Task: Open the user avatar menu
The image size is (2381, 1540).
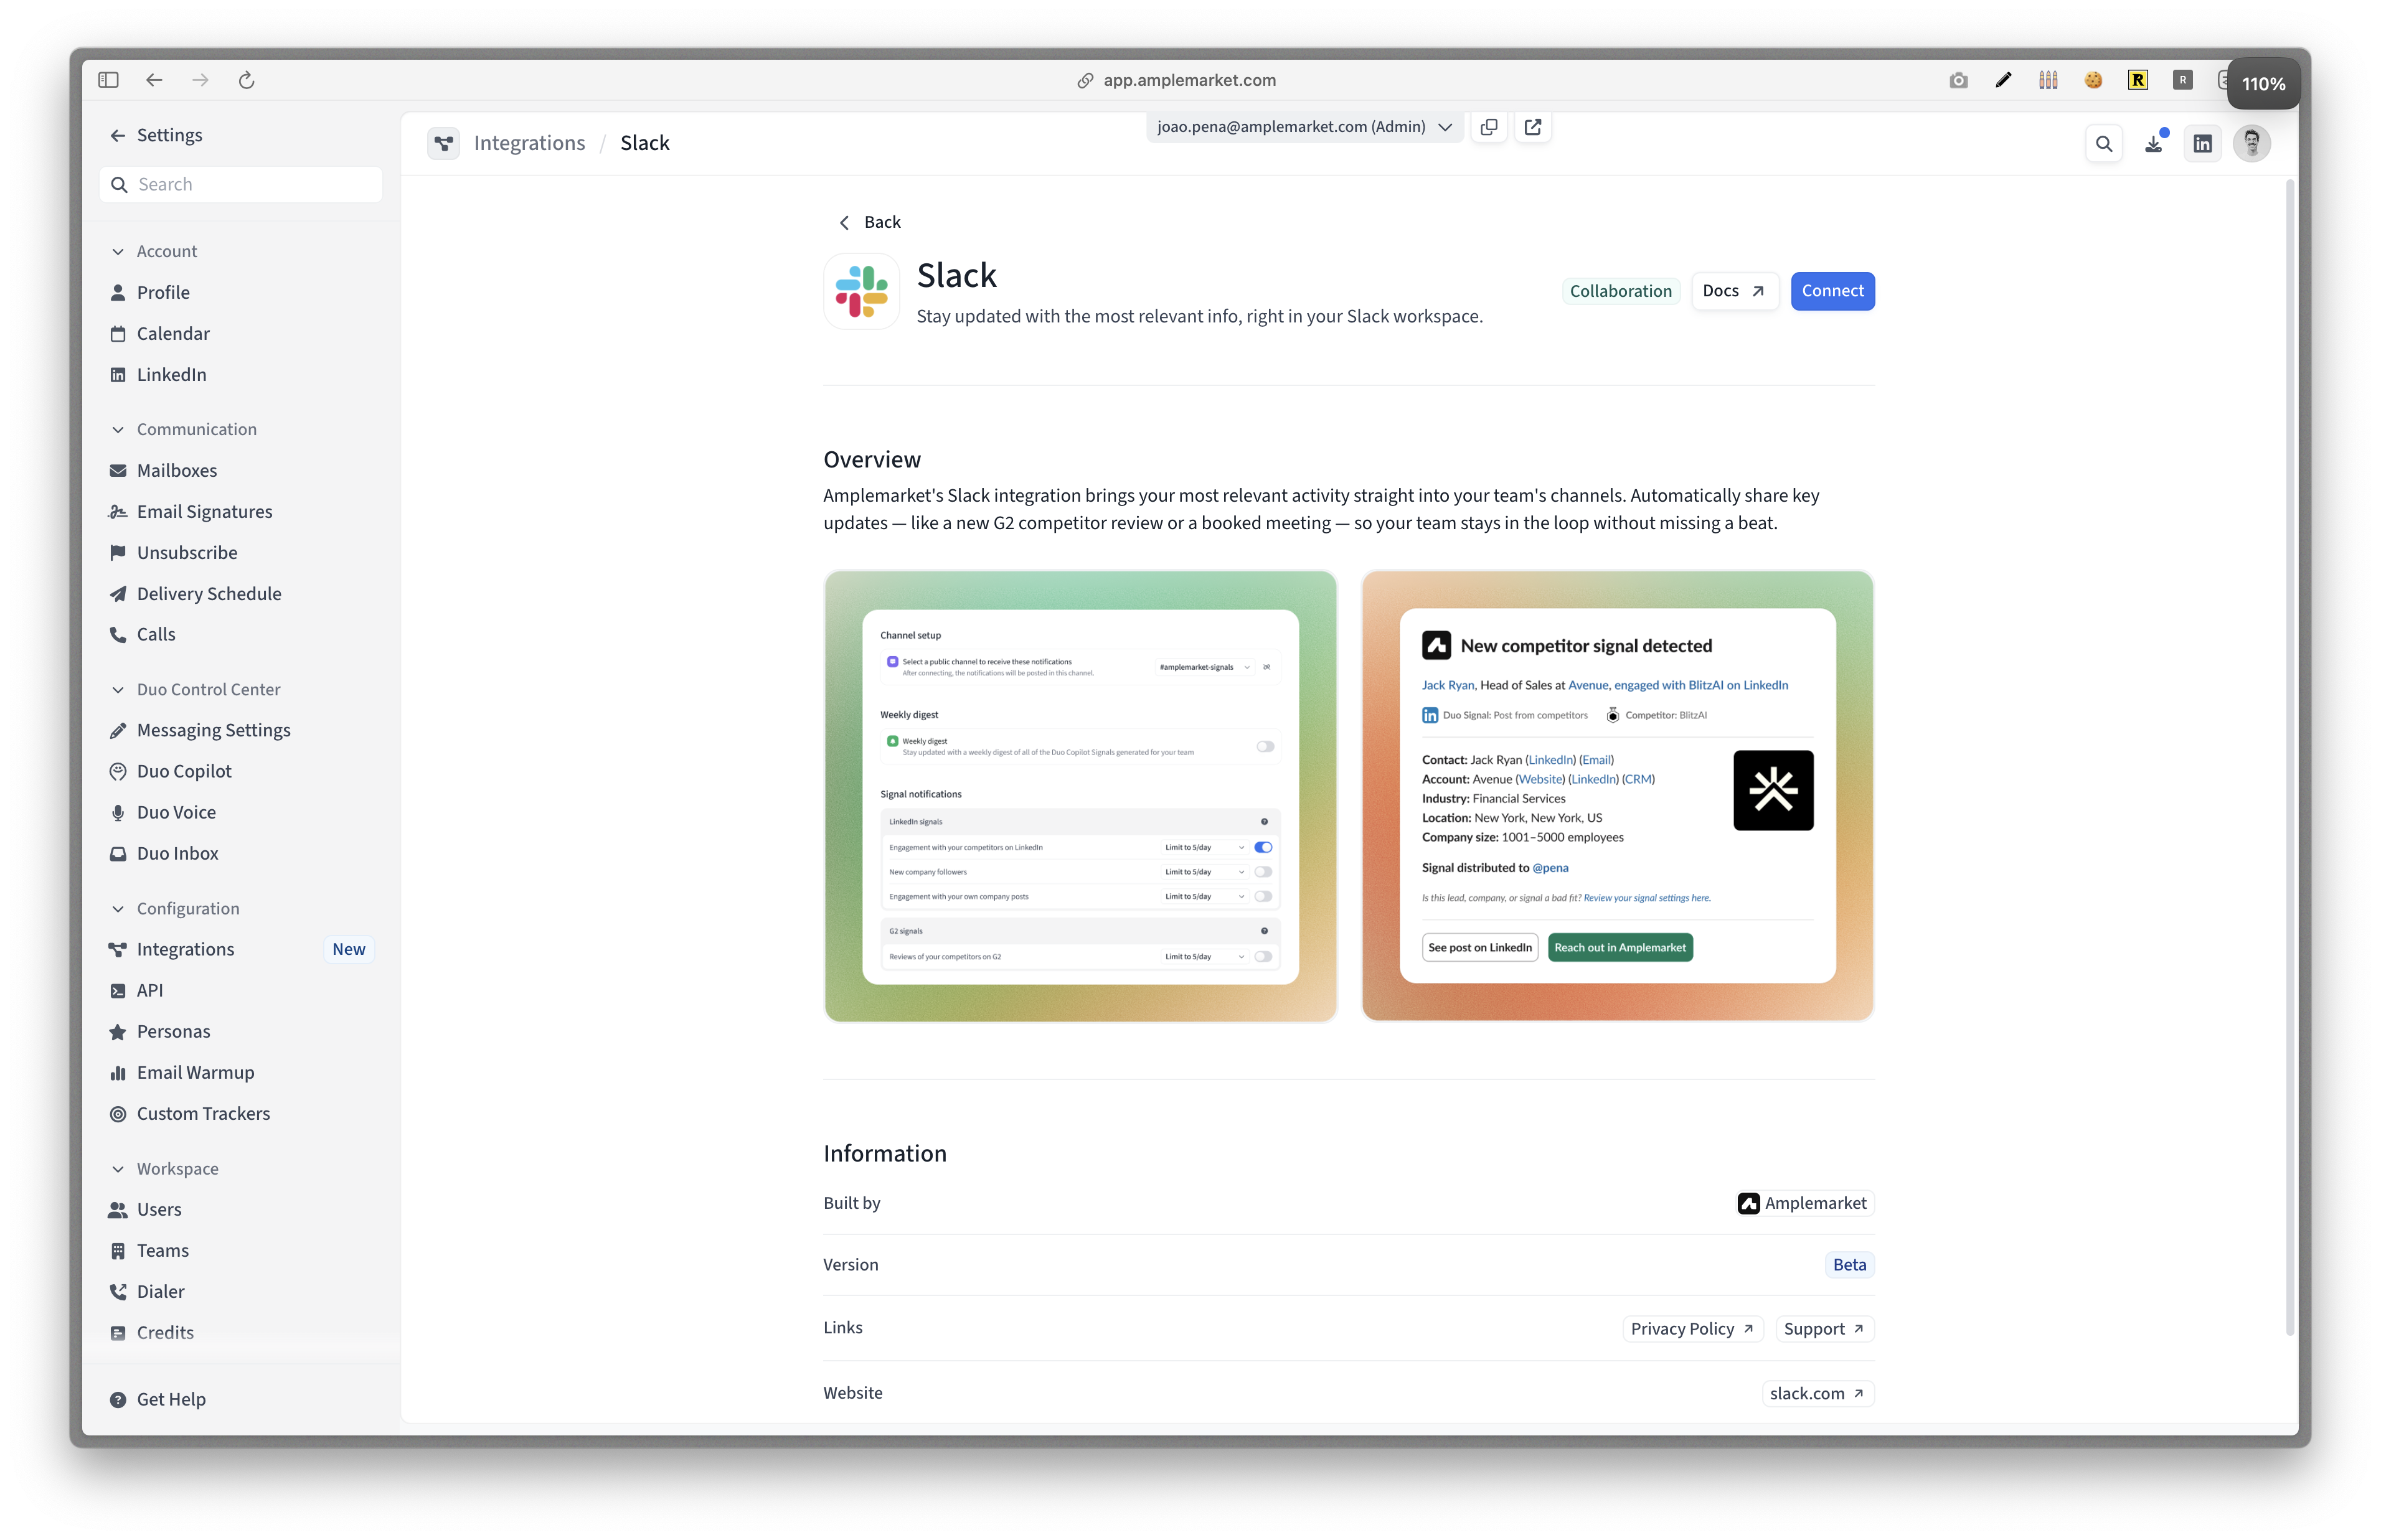Action: (x=2252, y=143)
